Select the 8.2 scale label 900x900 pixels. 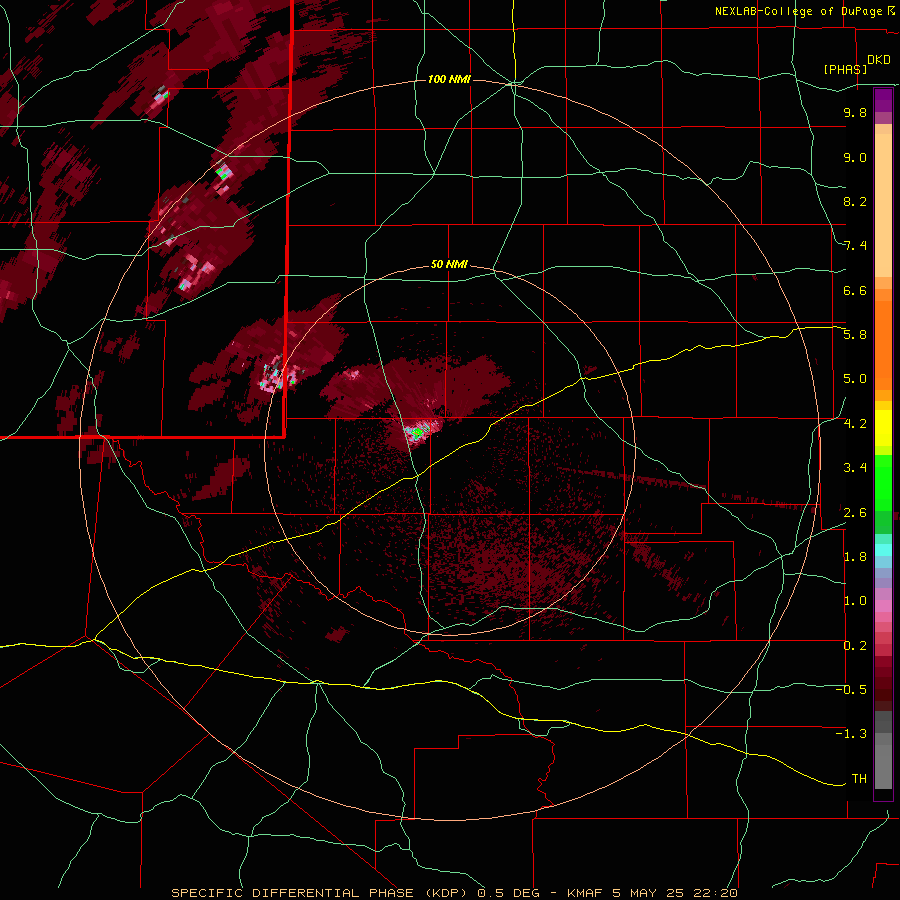coord(855,201)
